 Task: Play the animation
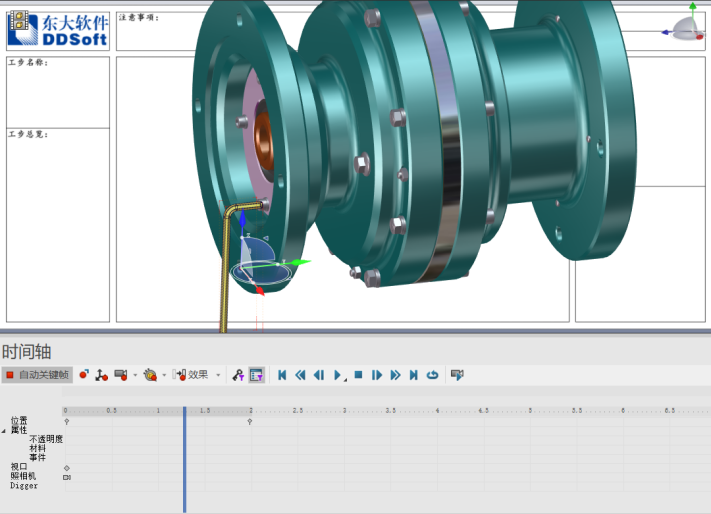click(x=338, y=375)
